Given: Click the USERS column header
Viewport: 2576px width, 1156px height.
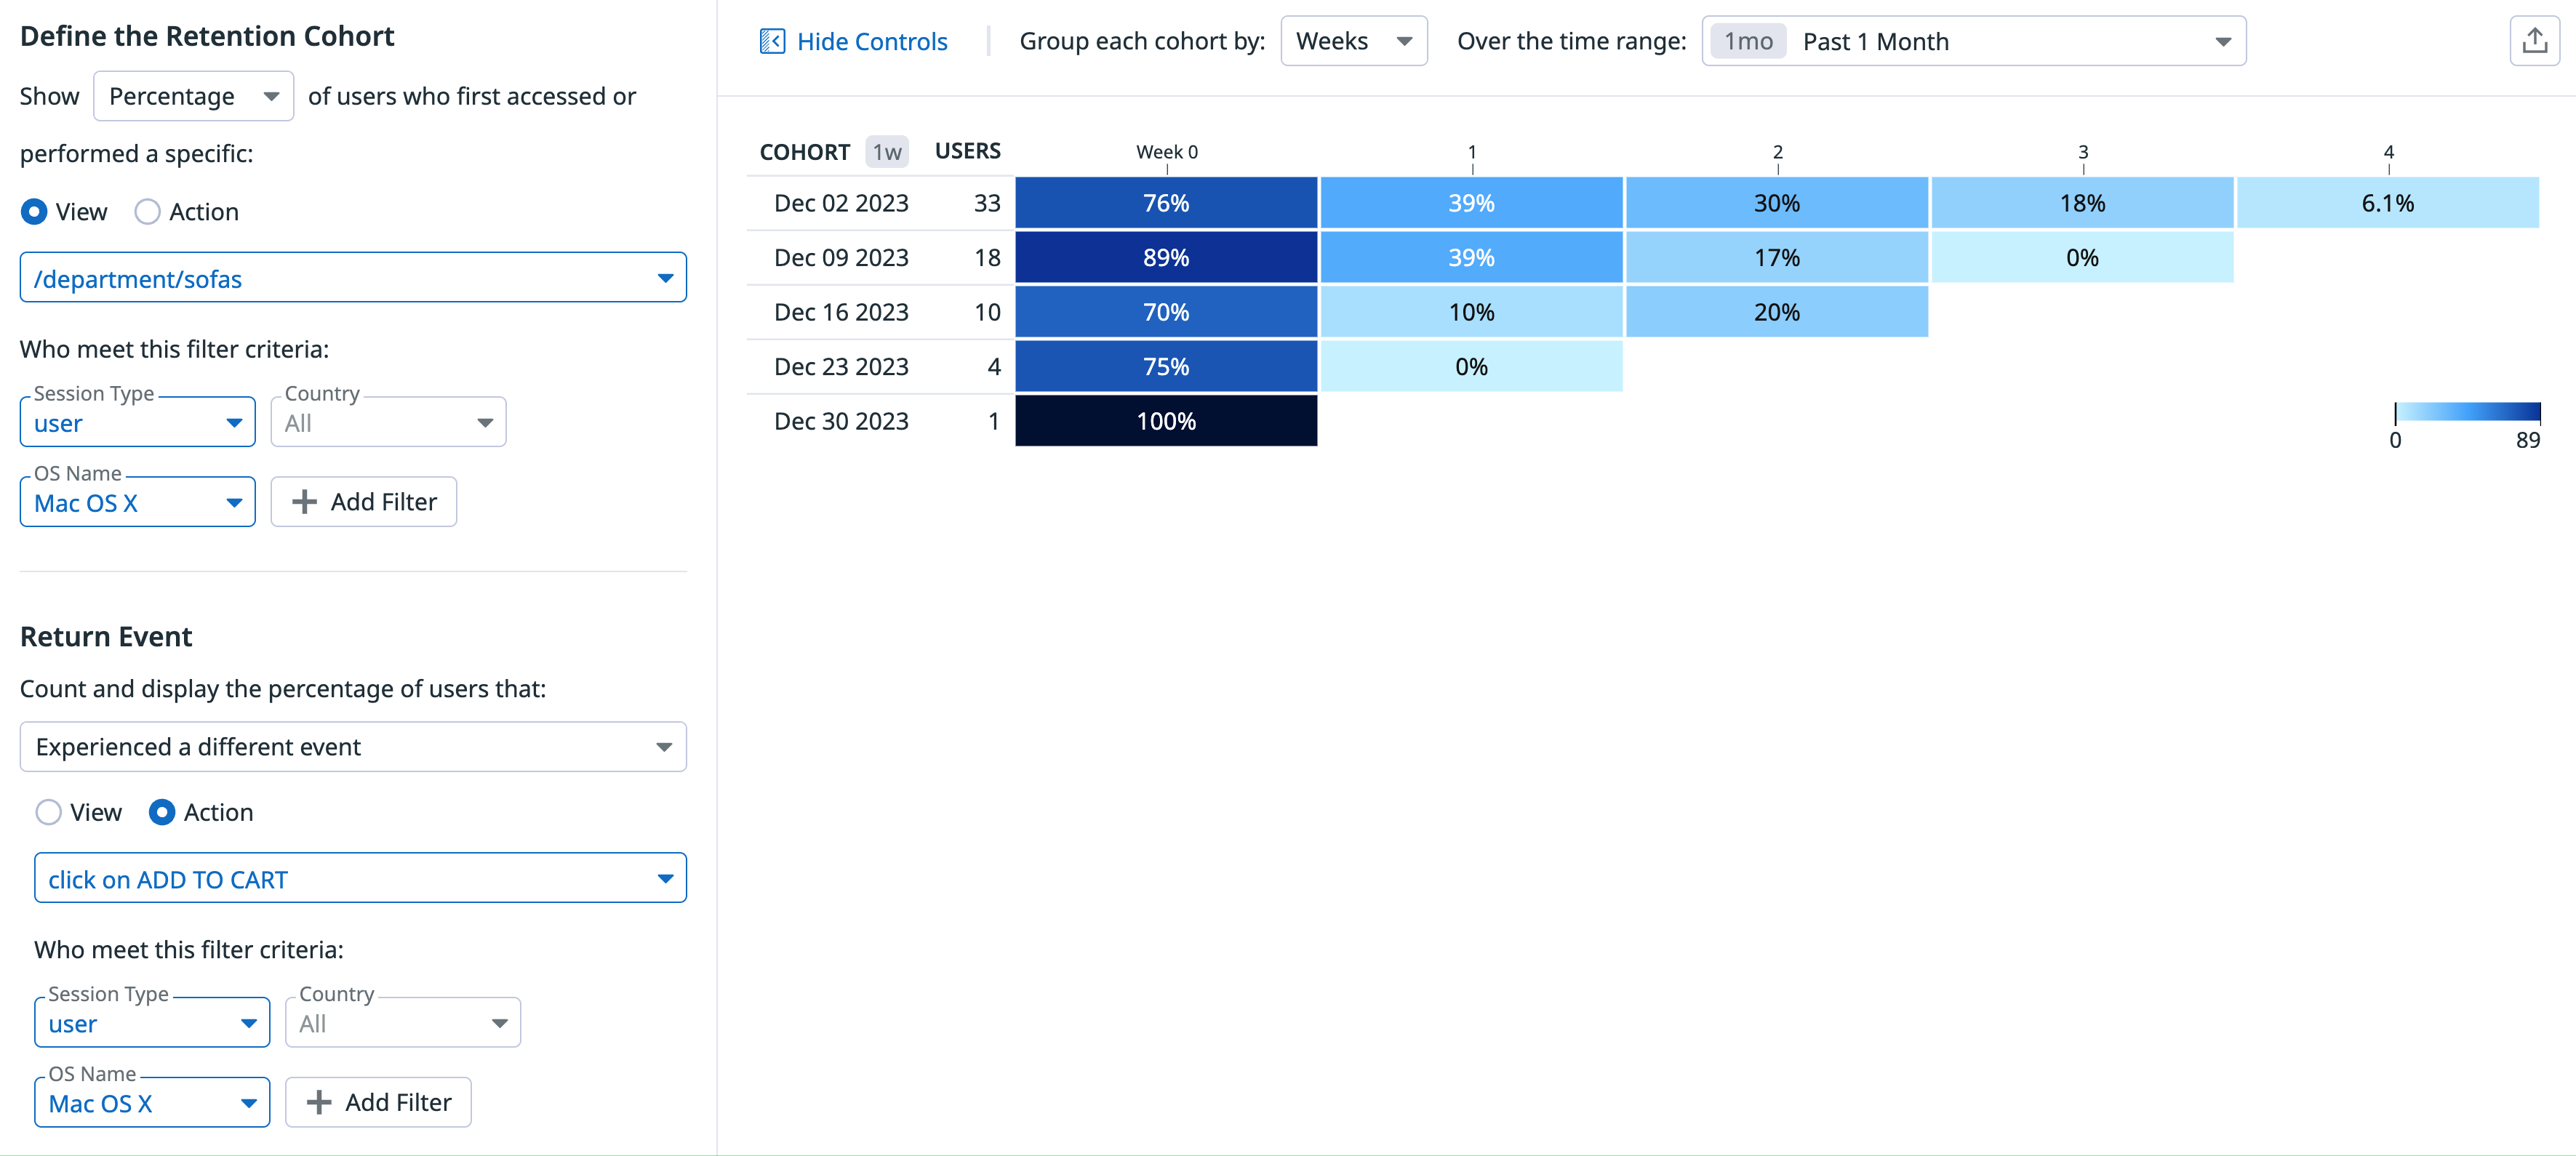Looking at the screenshot, I should 967,151.
